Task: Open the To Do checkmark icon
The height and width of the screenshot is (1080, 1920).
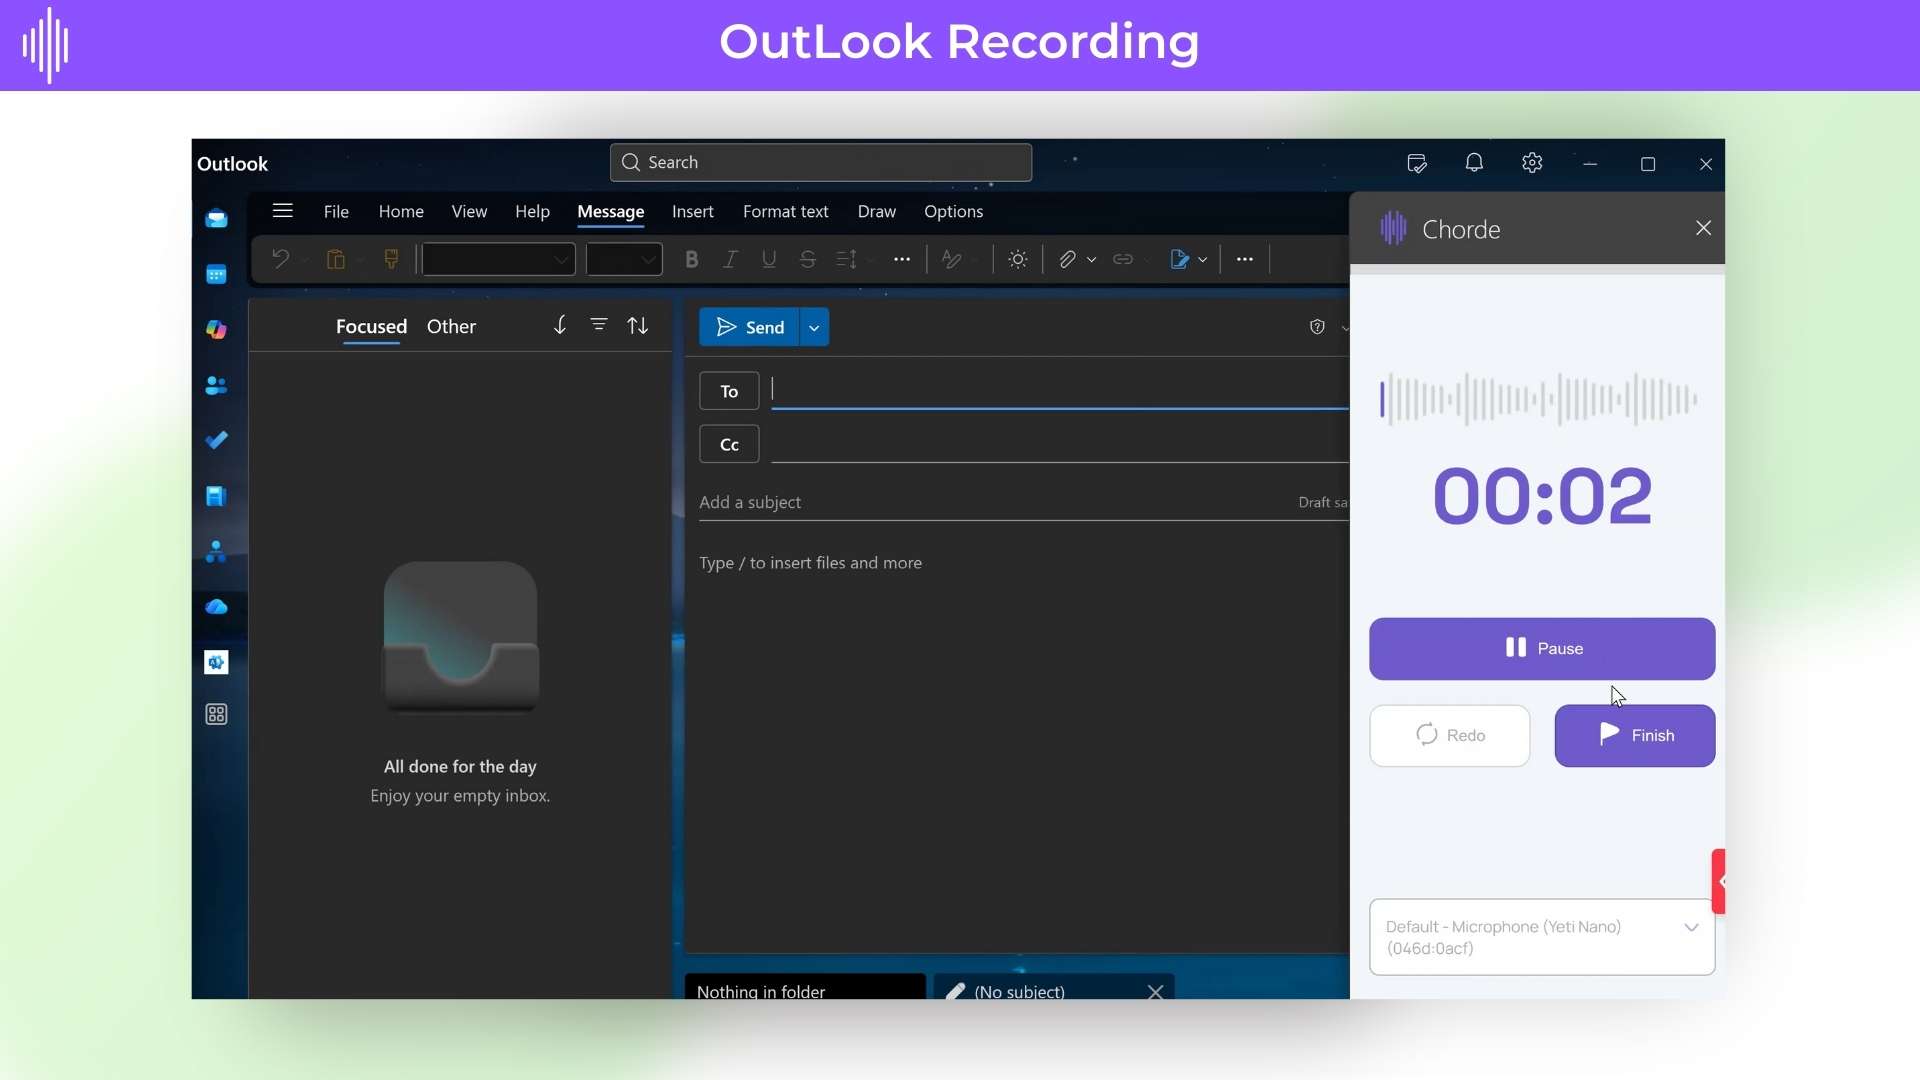Action: tap(216, 440)
